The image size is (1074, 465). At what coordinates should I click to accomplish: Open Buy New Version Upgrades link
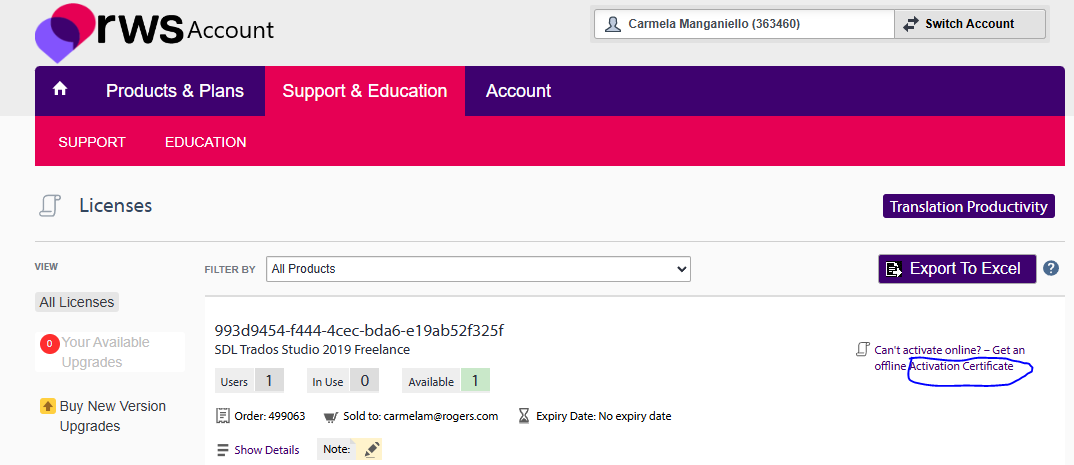[x=112, y=416]
